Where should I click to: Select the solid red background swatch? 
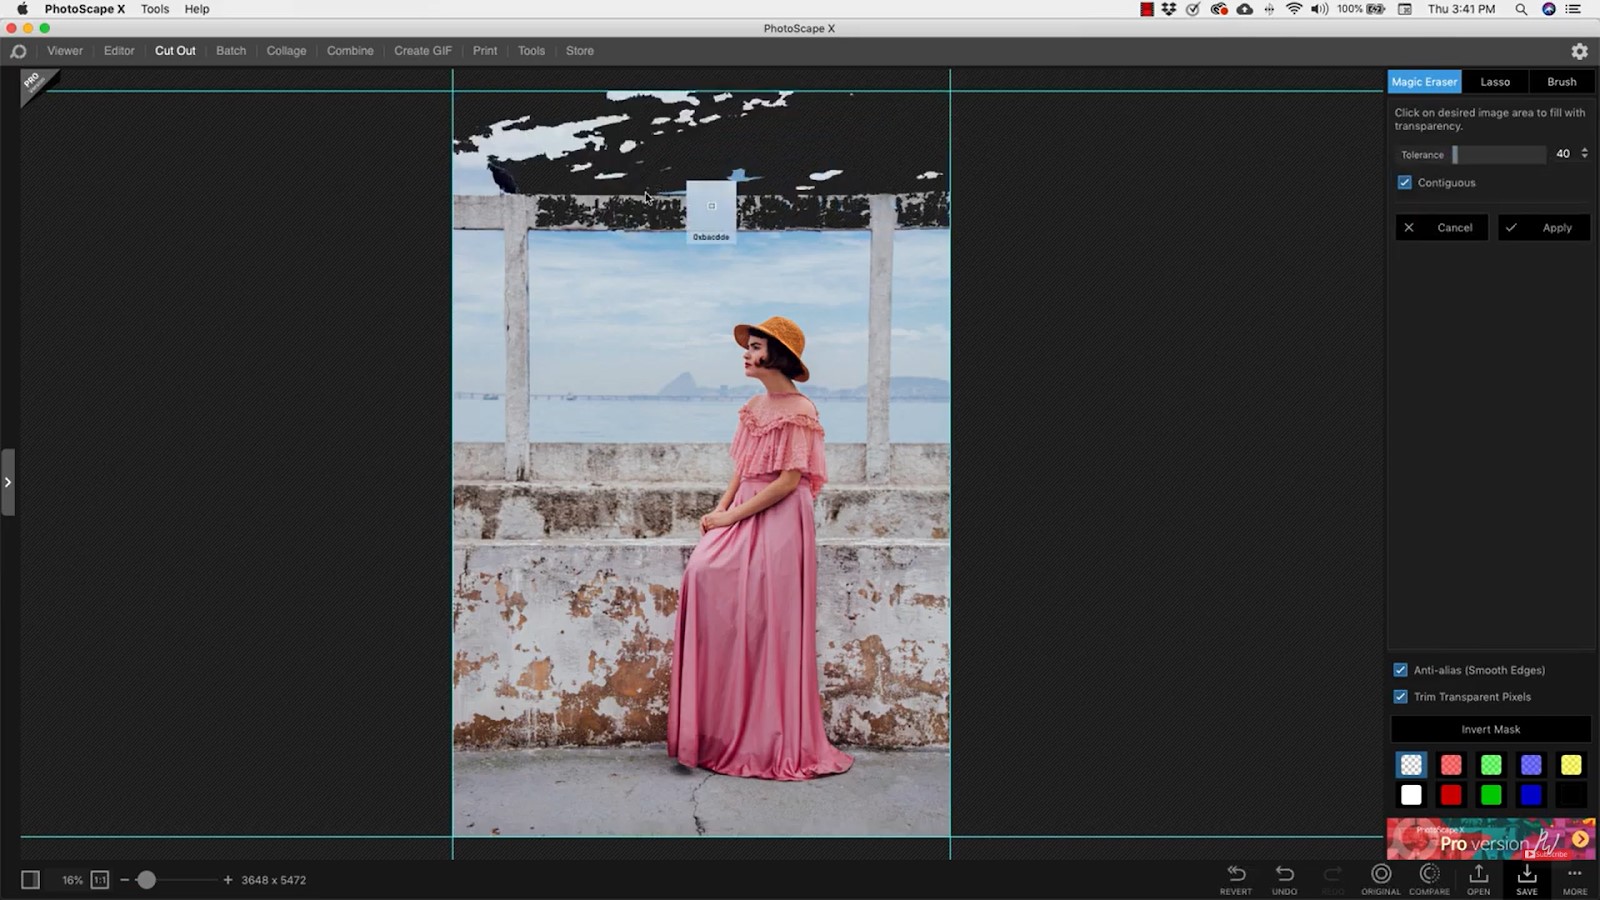pos(1451,795)
